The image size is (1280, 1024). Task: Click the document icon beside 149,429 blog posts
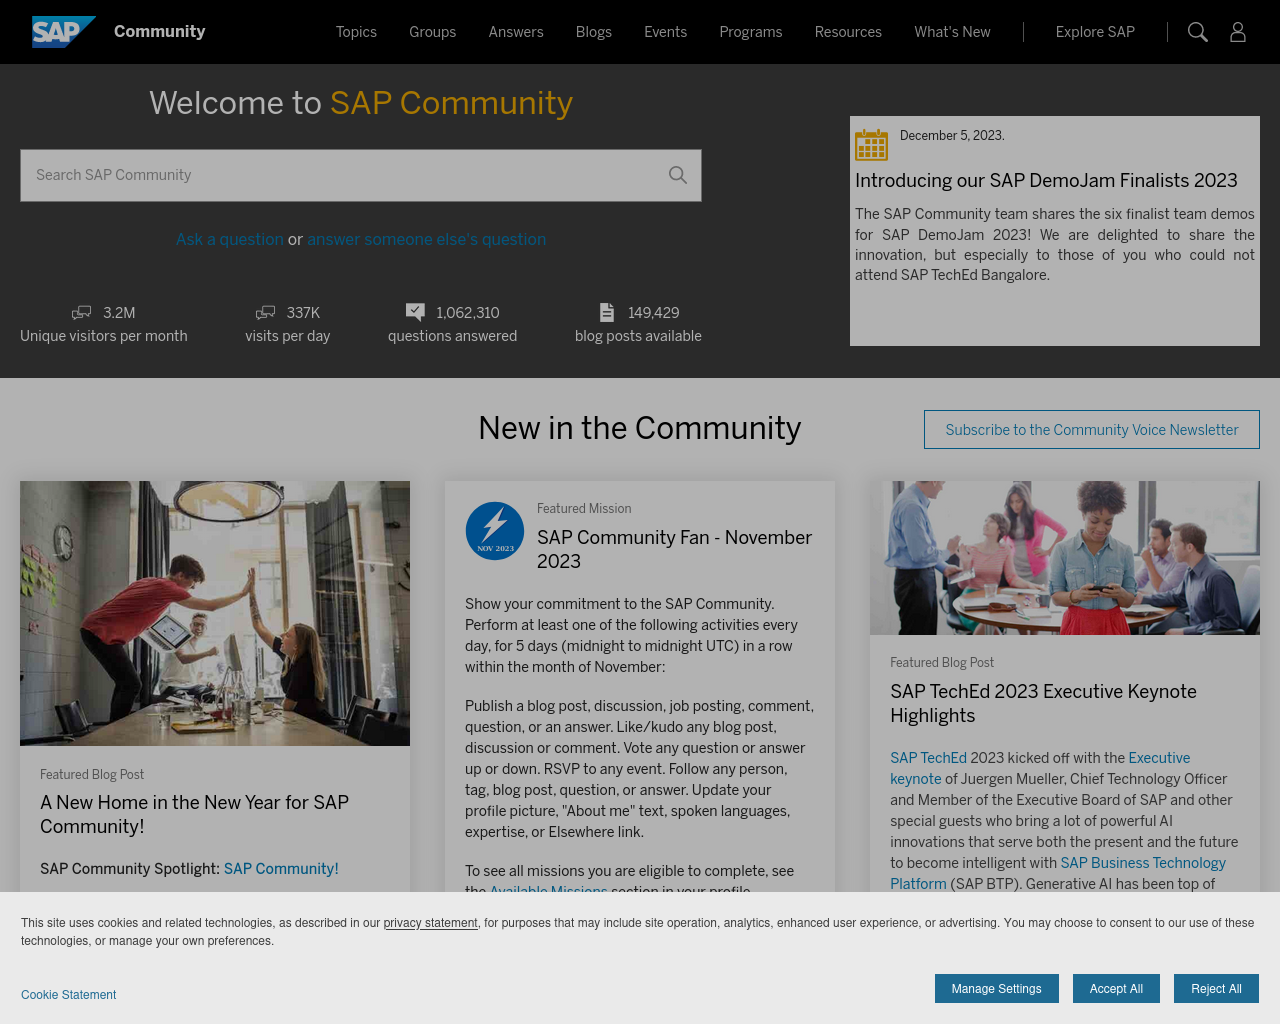coord(607,312)
